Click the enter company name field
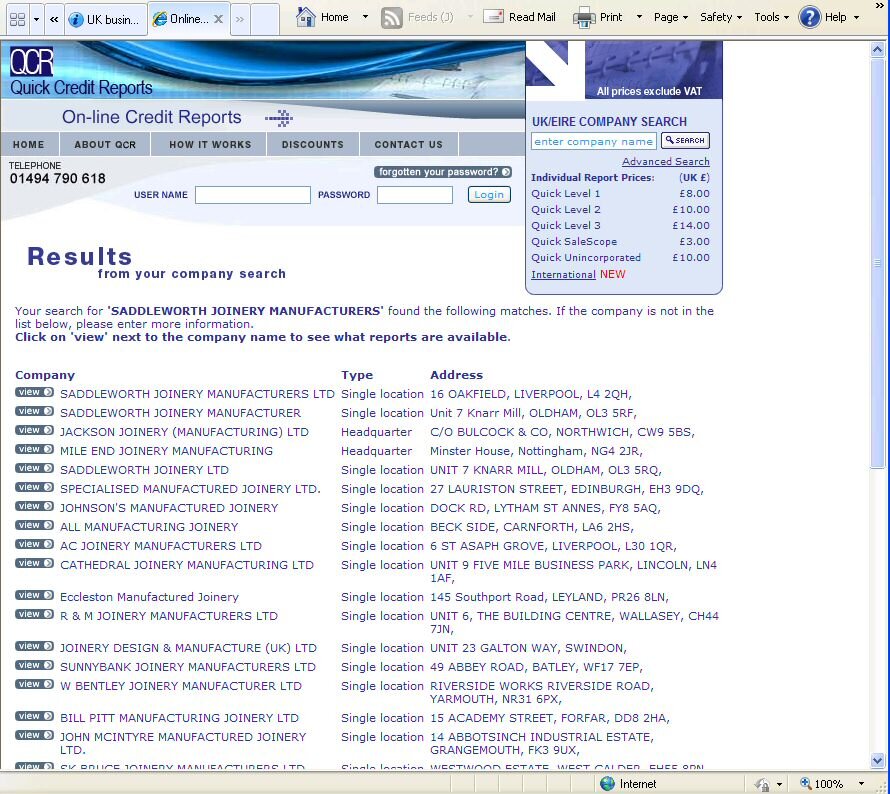 (594, 141)
